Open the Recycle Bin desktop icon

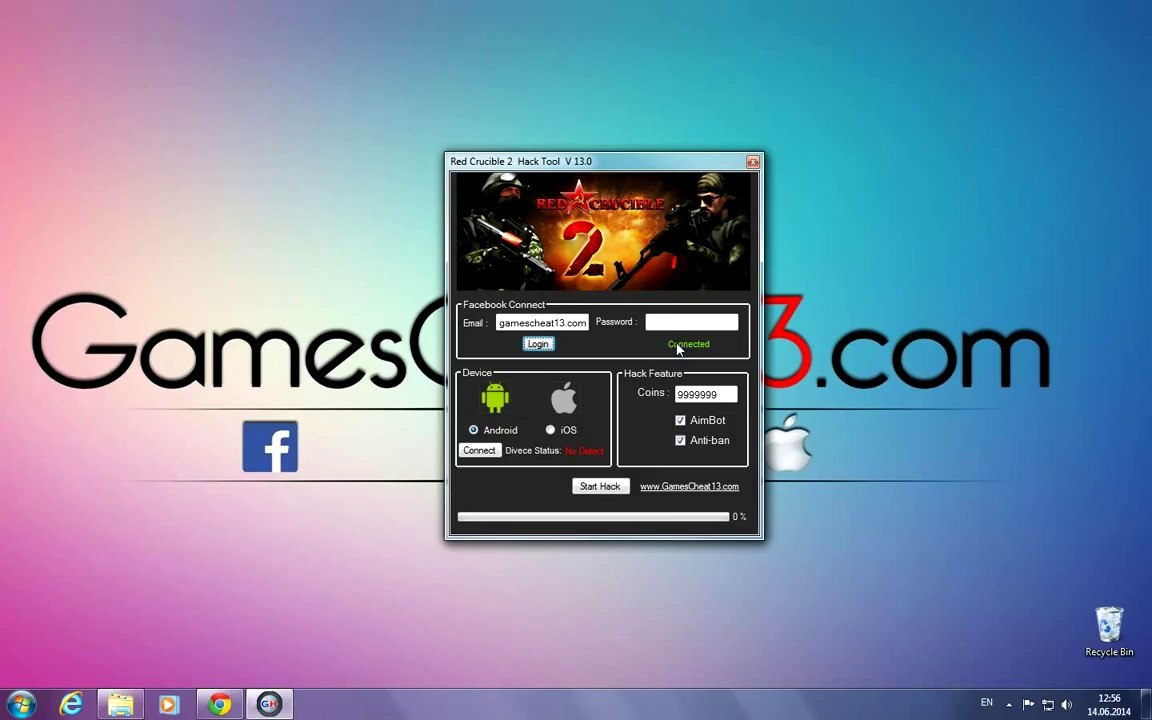(1109, 632)
